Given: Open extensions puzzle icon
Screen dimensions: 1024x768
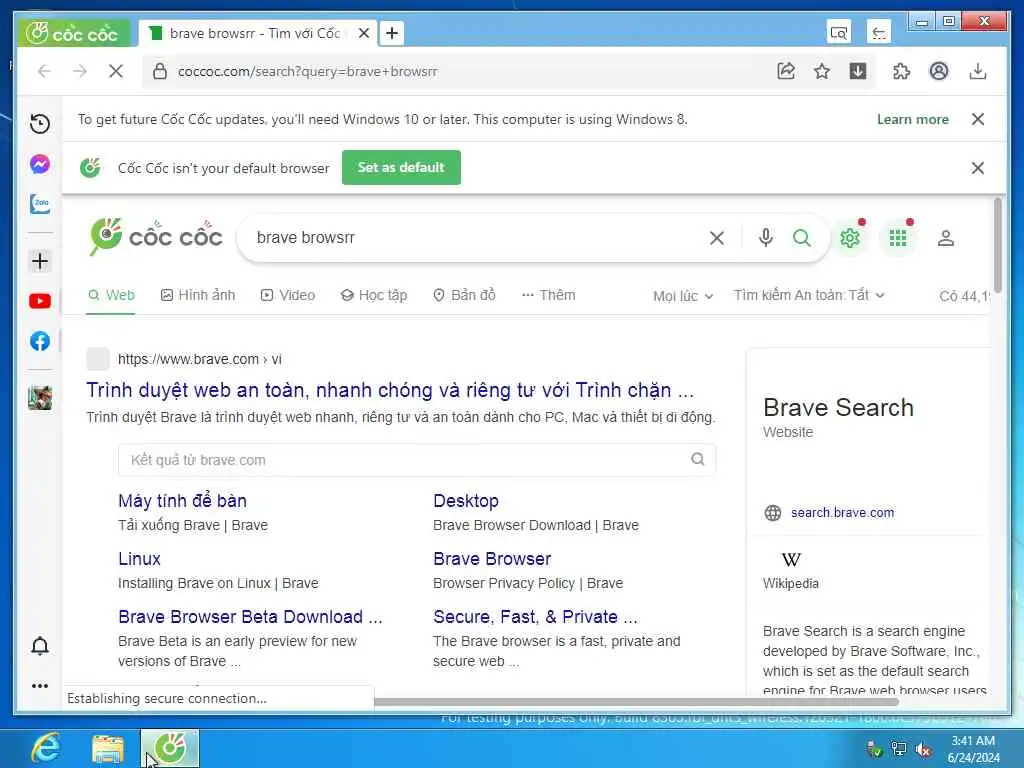Looking at the screenshot, I should 901,71.
